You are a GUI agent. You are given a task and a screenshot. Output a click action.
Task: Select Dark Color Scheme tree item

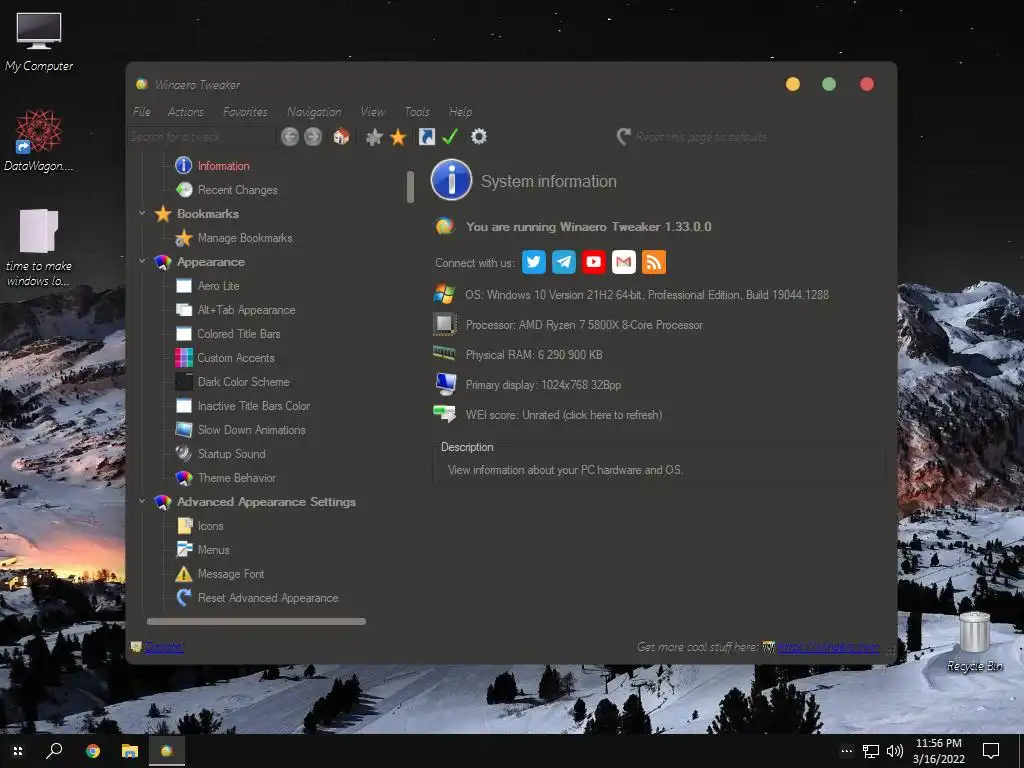tap(243, 381)
